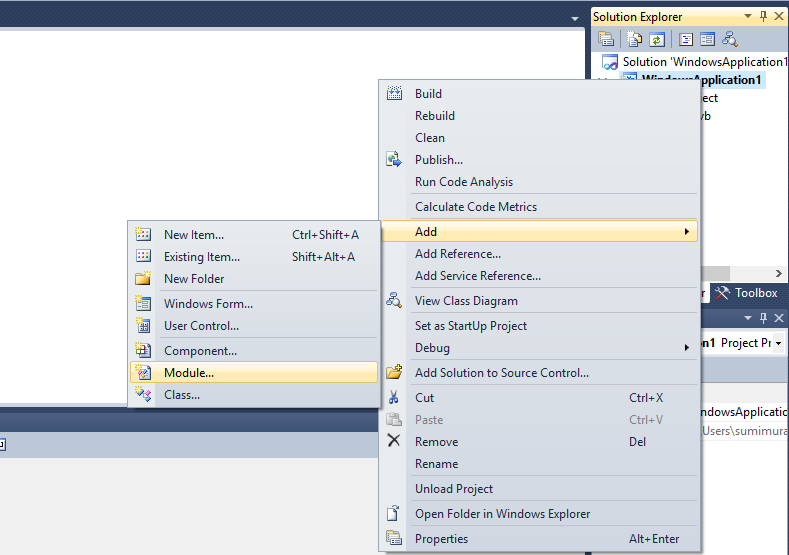Open Properties from the context menu

(x=539, y=538)
